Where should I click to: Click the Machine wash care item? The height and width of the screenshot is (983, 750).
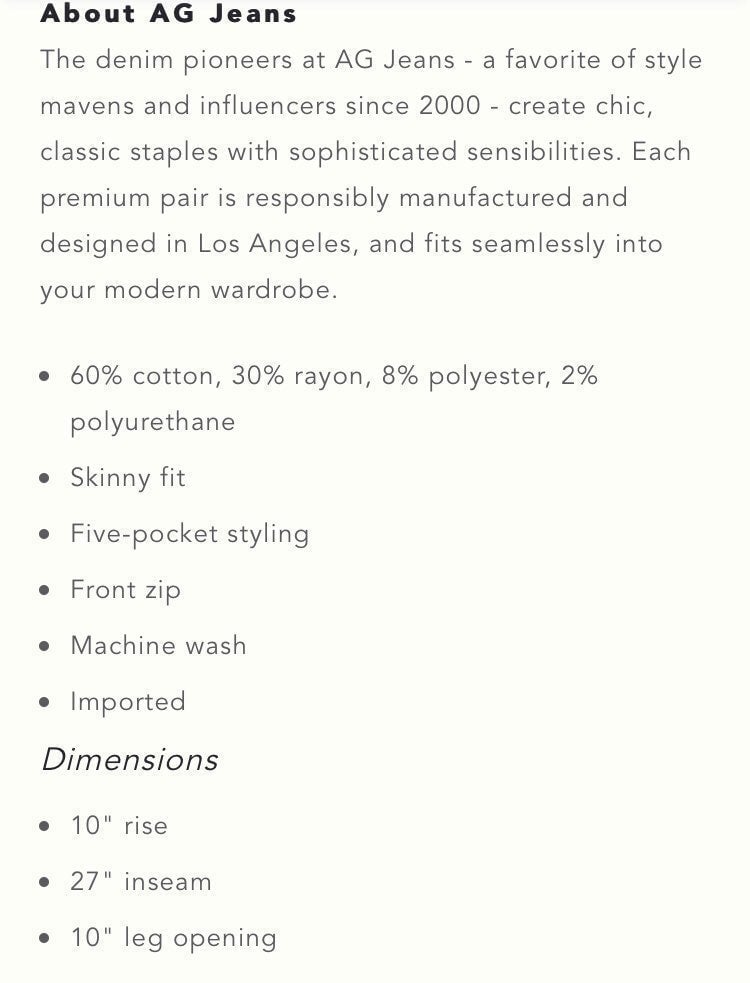click(x=158, y=646)
